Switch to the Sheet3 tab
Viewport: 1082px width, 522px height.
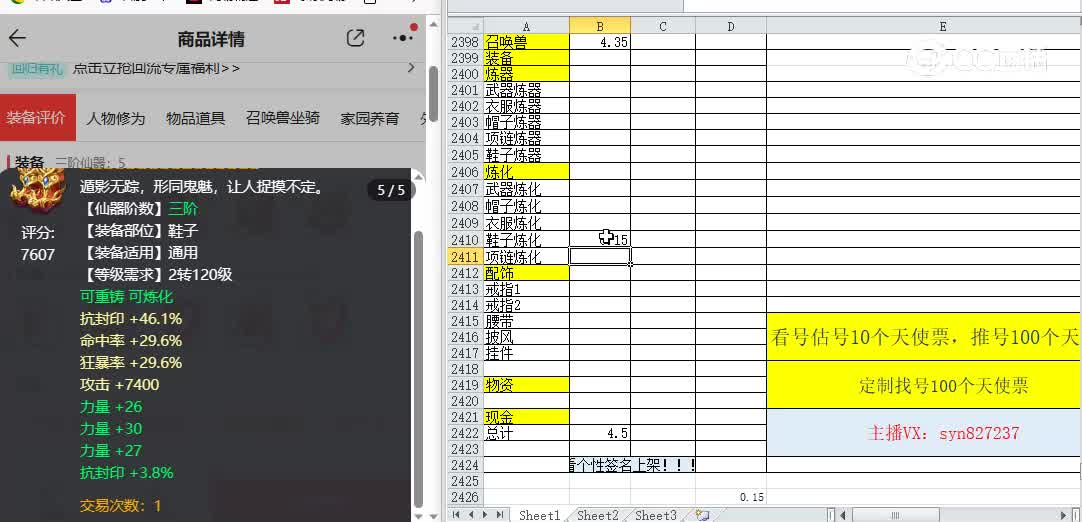coord(656,515)
